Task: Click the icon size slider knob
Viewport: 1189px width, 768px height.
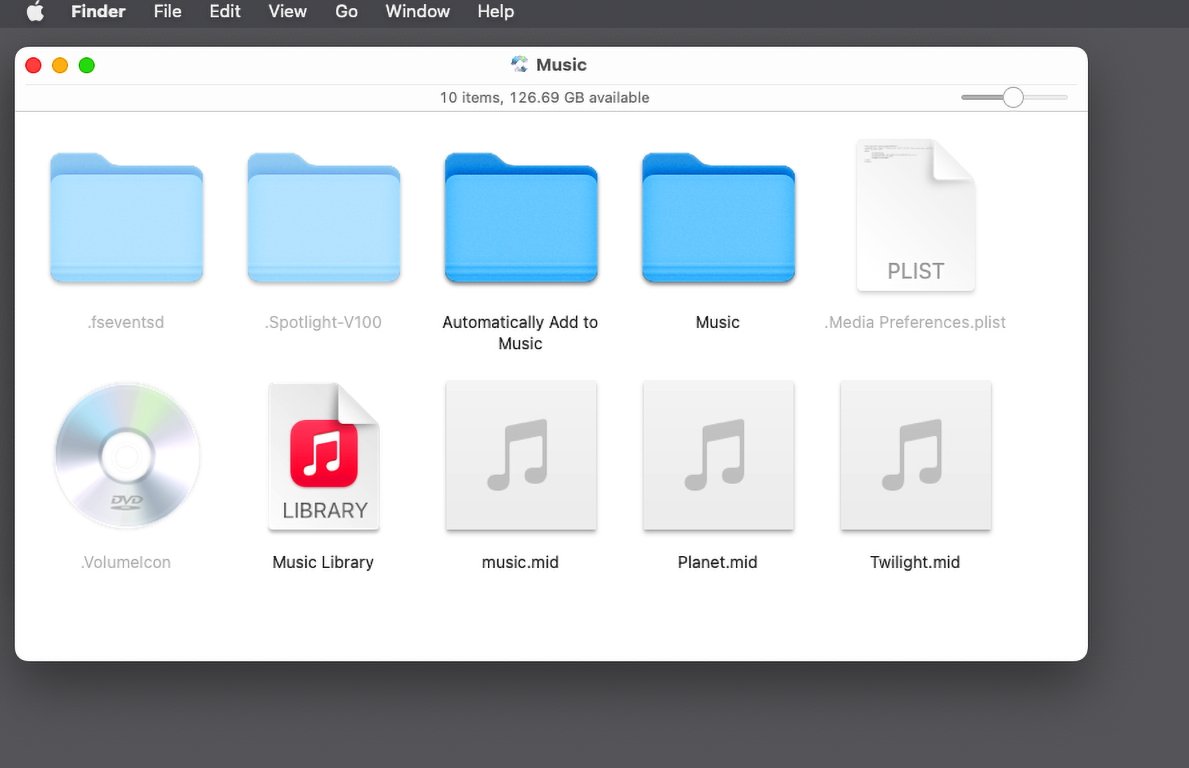Action: [x=1013, y=97]
